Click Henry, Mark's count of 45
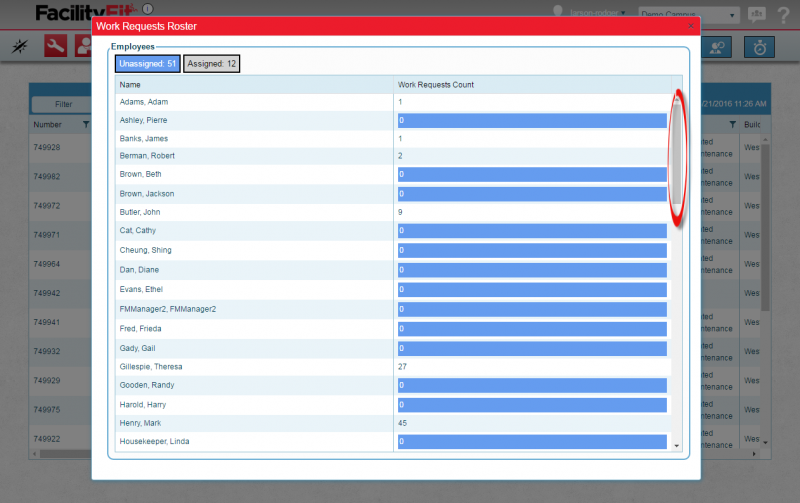 pyautogui.click(x=403, y=423)
